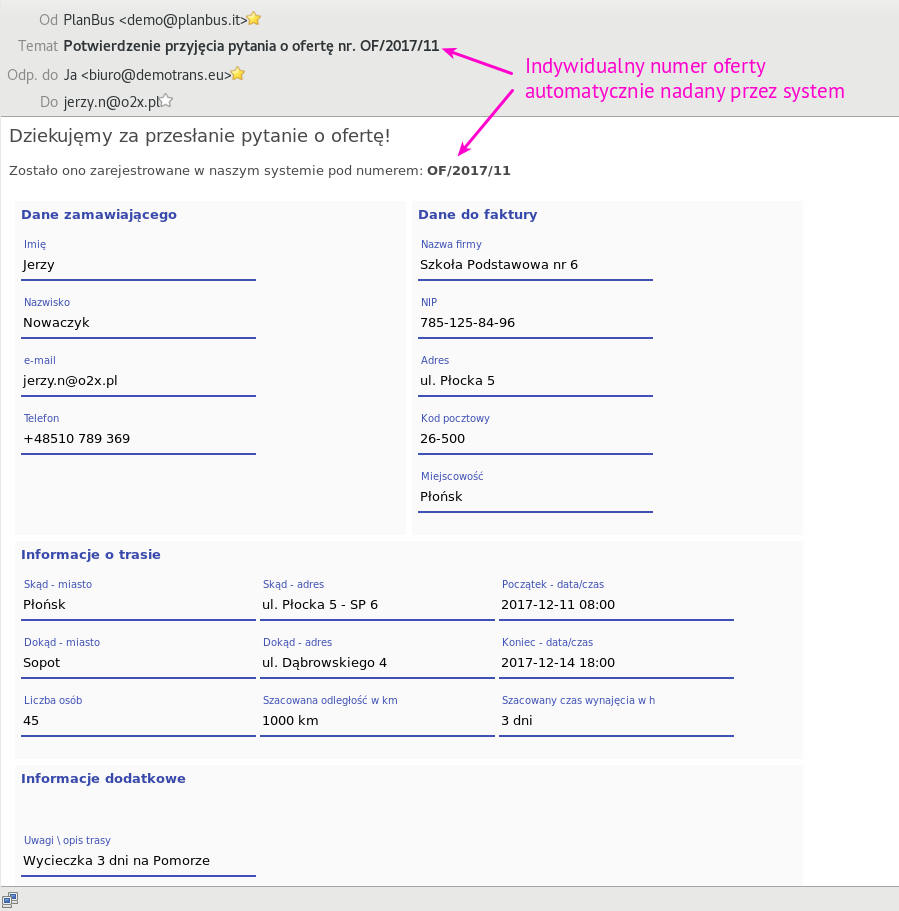Click the empty star next to jerzy.n@o2x.pl recipient
This screenshot has width=899, height=911.
pos(166,101)
